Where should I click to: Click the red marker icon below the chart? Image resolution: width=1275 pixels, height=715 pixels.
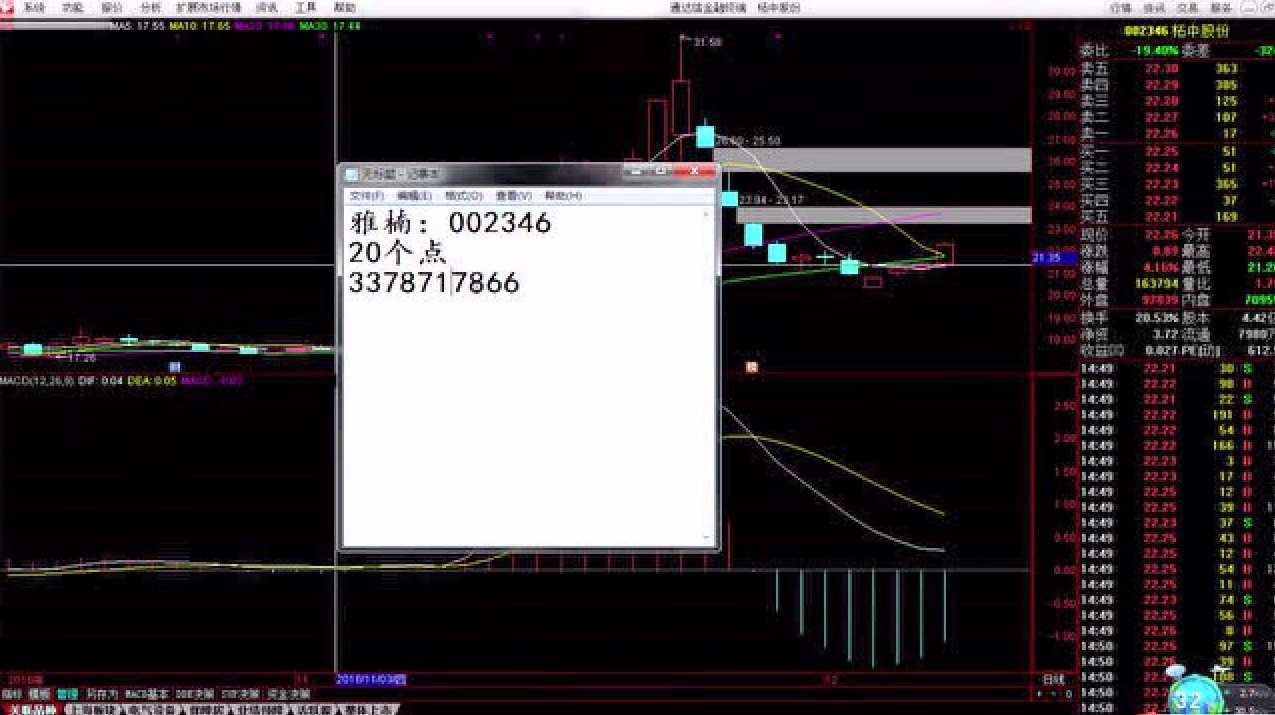(x=752, y=367)
